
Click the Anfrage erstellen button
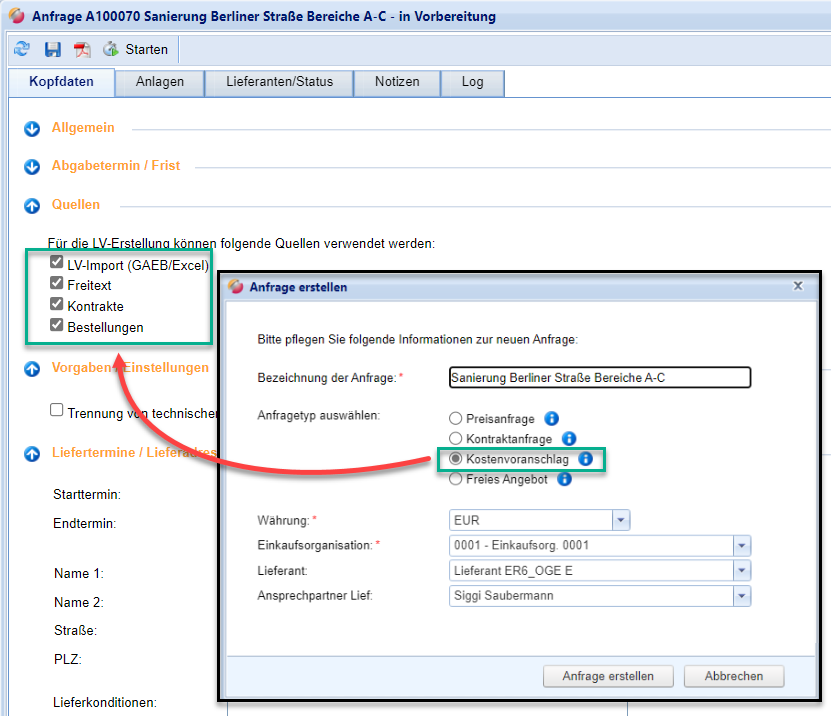tap(608, 676)
